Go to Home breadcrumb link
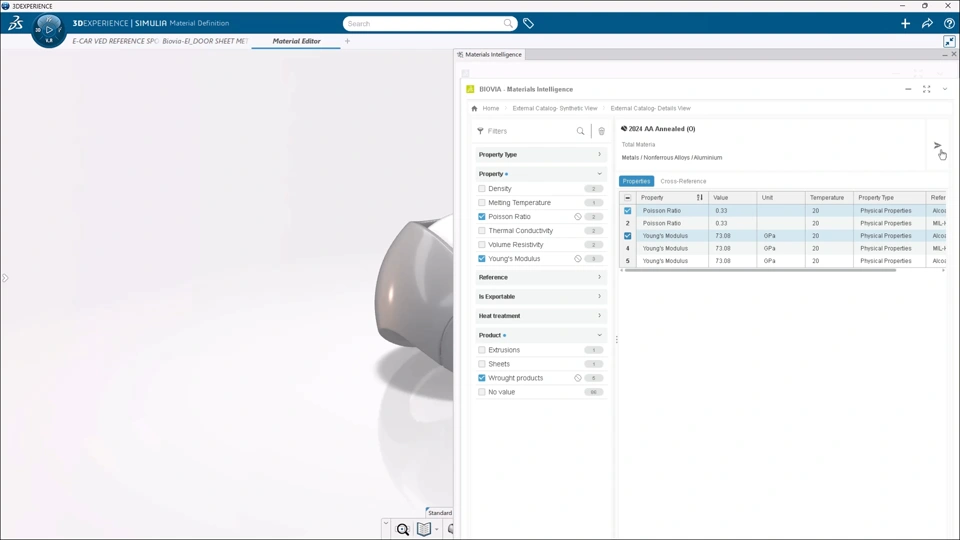The image size is (960, 540). pyautogui.click(x=490, y=108)
